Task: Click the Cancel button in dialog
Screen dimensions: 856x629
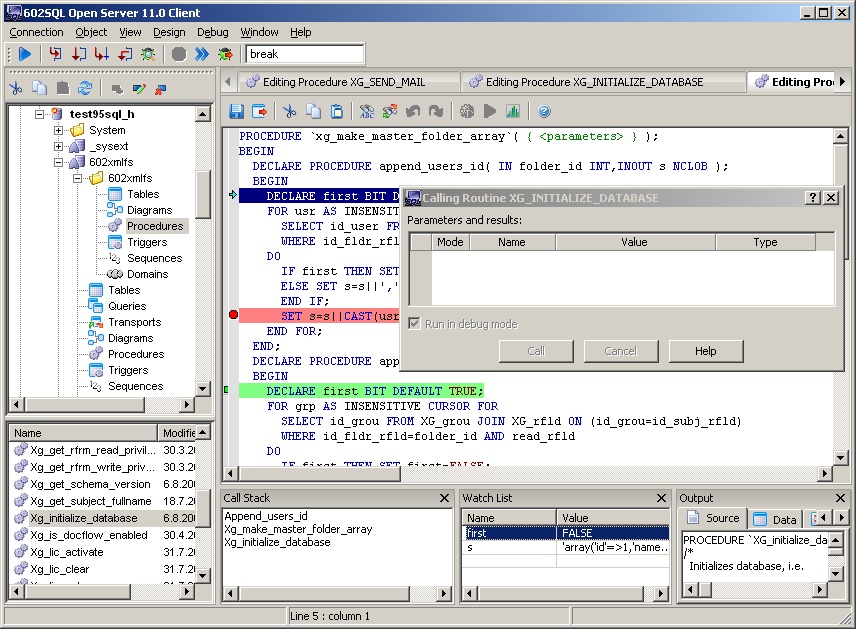Action: (x=620, y=351)
